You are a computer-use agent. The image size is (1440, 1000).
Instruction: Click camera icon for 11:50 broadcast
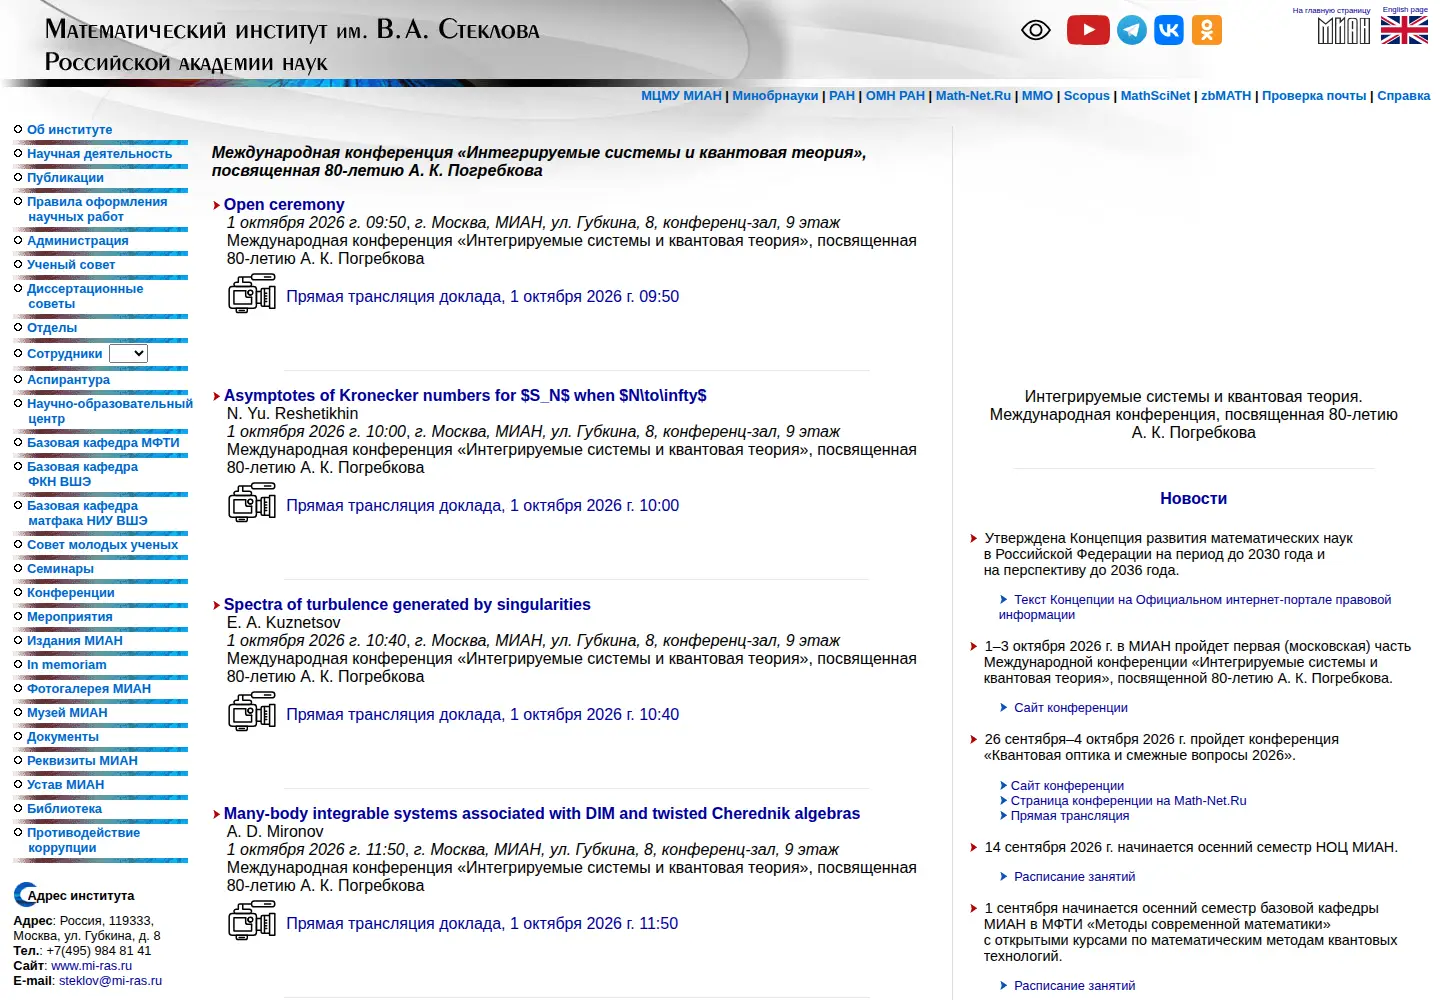point(252,922)
